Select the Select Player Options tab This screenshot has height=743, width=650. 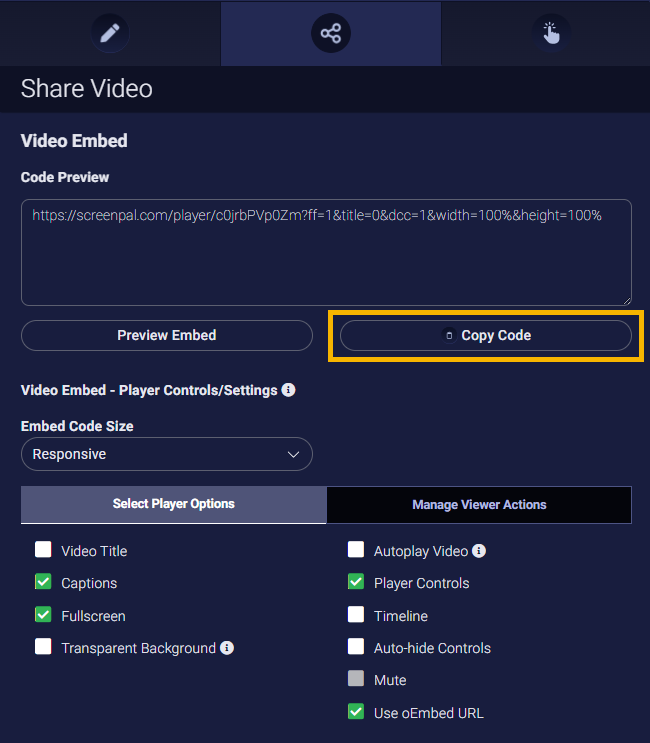click(173, 505)
